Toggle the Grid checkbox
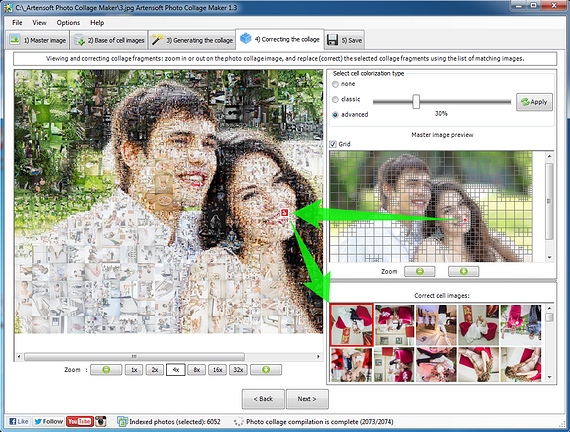 333,144
